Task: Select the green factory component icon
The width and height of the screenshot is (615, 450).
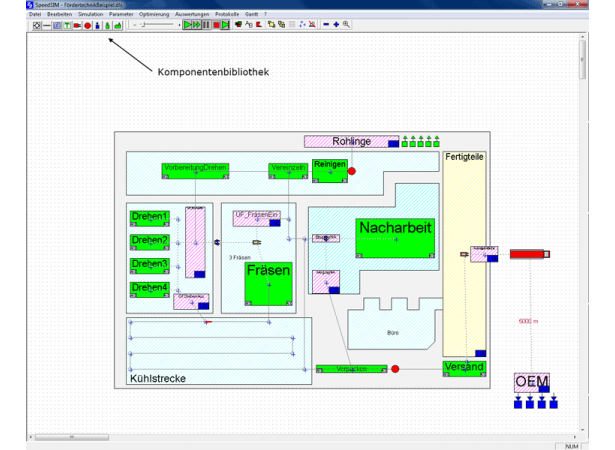Action: click(118, 26)
